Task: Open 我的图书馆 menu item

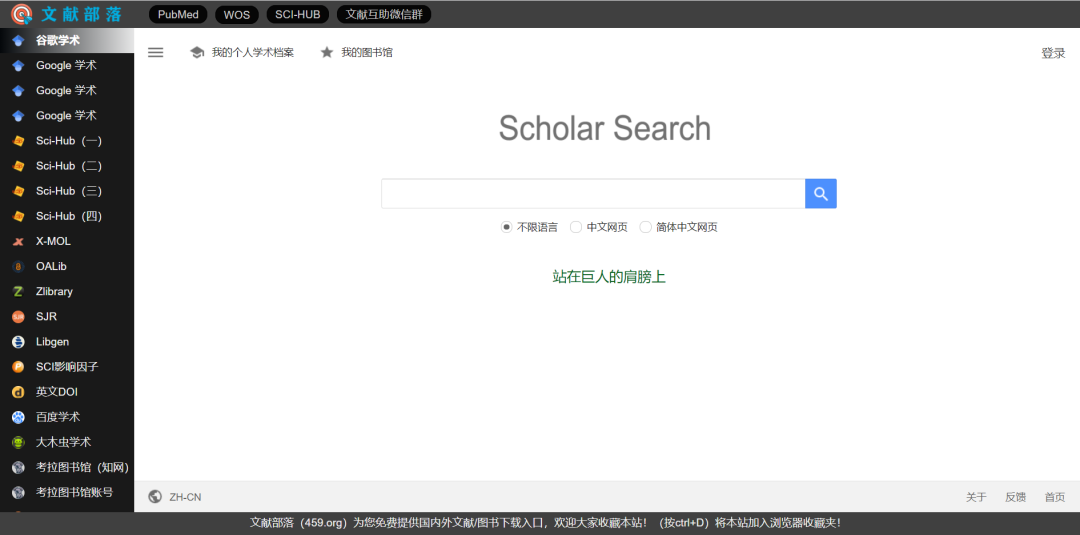Action: 367,52
